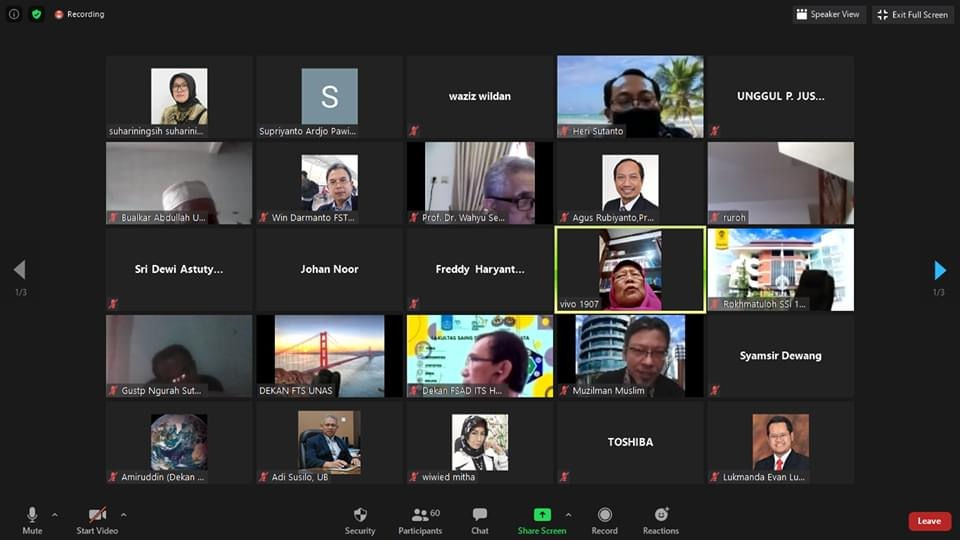Open the Reactions emoji icon
This screenshot has height=540, width=960.
661,514
